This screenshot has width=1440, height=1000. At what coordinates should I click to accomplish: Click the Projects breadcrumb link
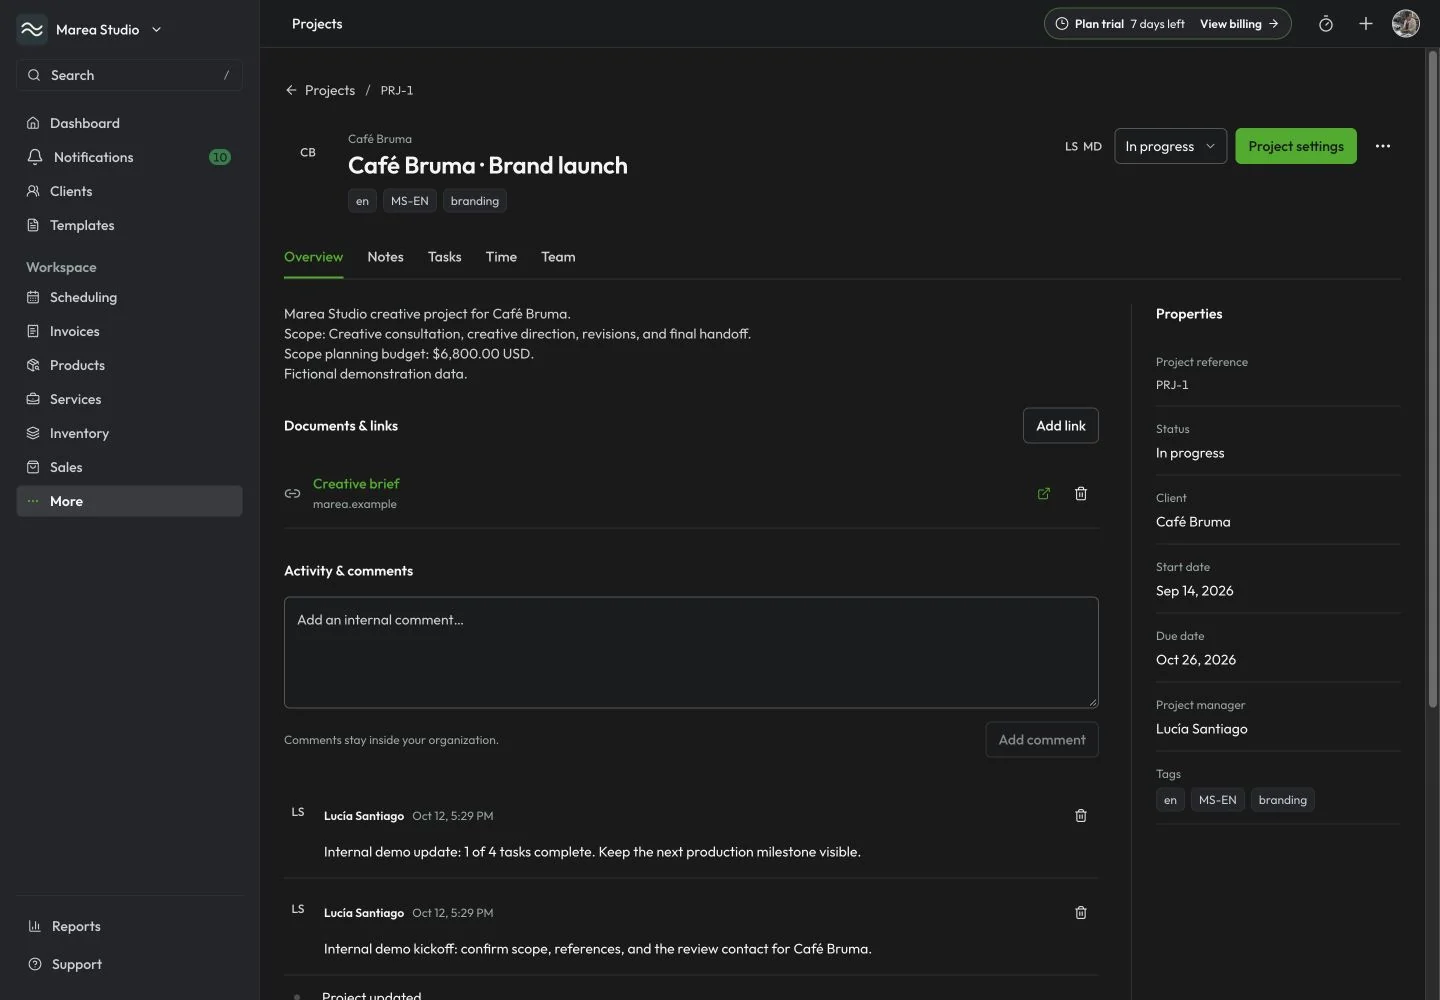(330, 90)
